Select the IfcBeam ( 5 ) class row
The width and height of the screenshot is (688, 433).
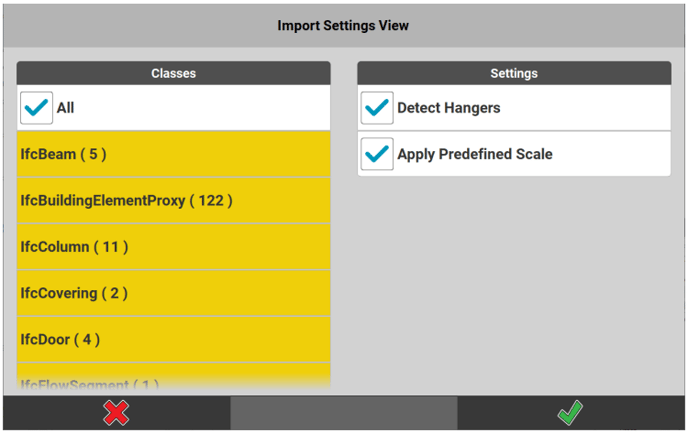click(x=173, y=154)
